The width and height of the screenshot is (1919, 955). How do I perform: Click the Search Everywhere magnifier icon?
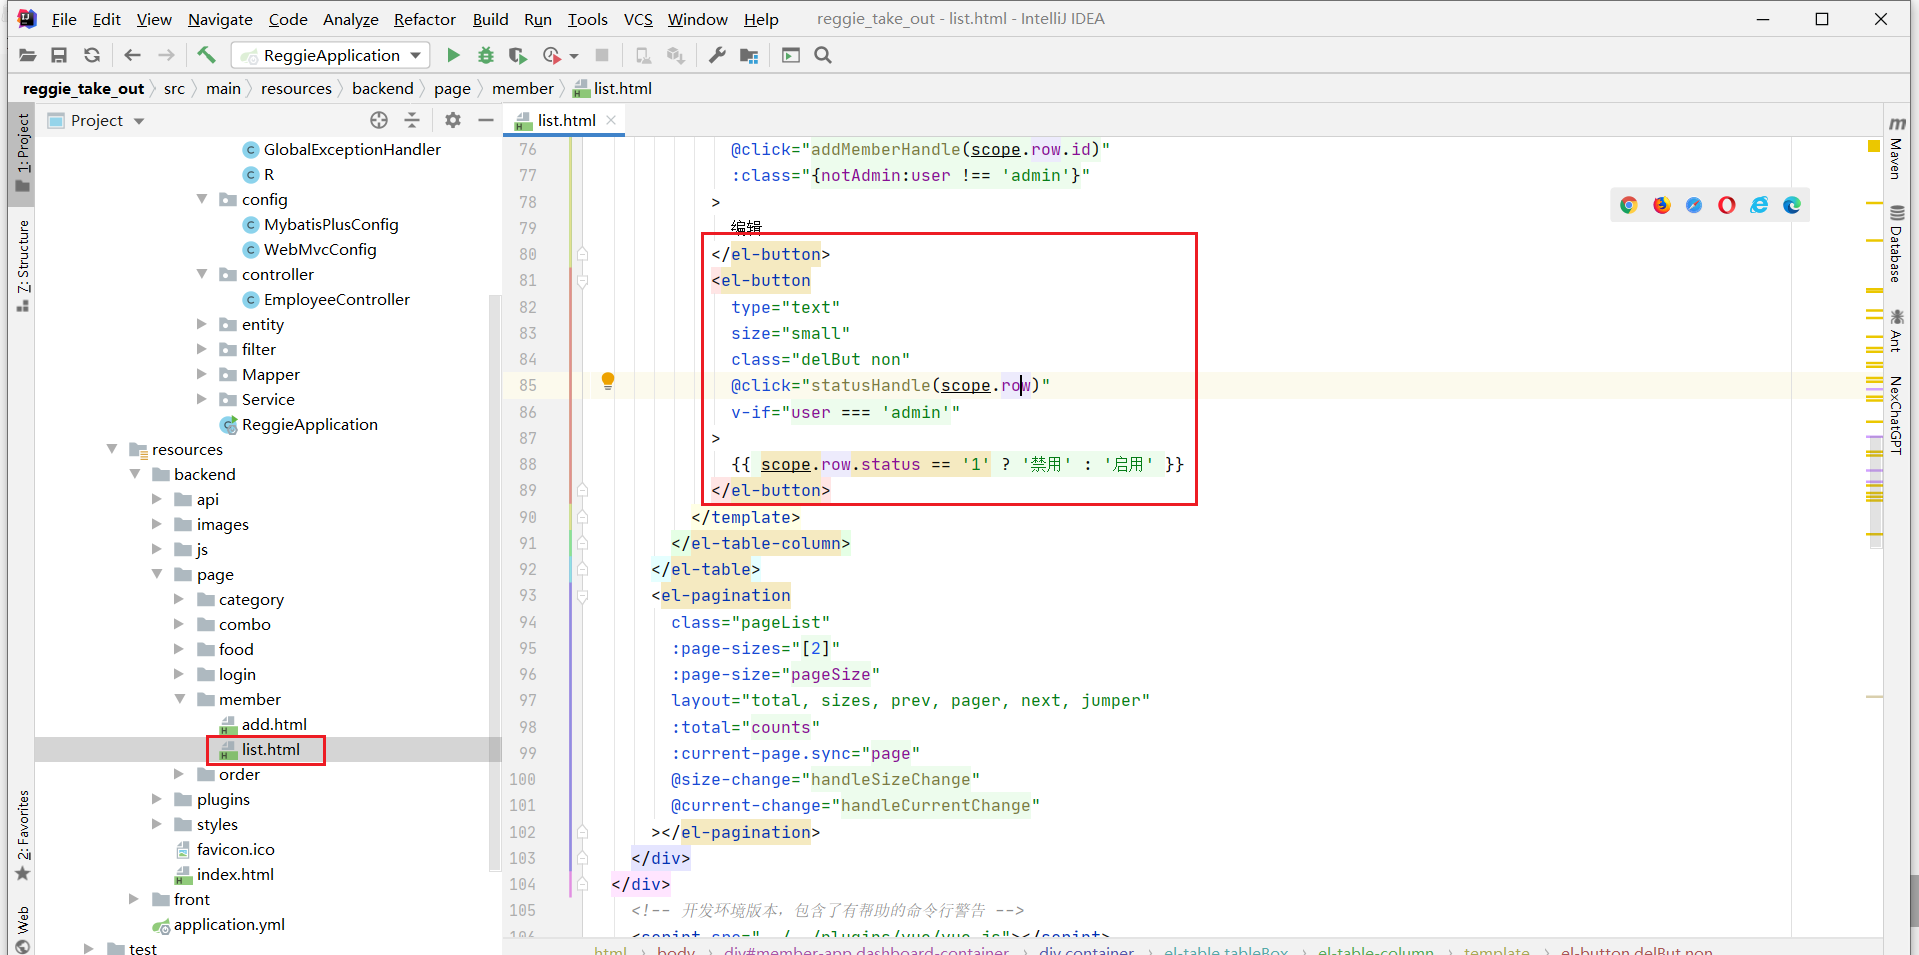pos(823,55)
